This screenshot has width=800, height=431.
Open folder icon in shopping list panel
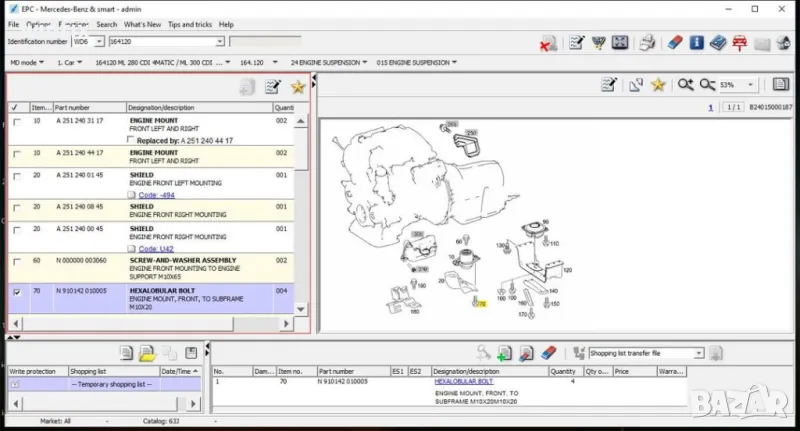coord(147,353)
